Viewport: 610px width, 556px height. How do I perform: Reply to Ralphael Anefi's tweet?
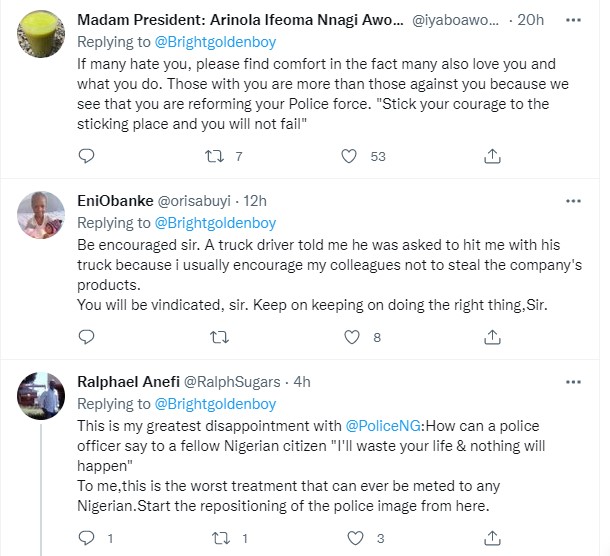pyautogui.click(x=86, y=538)
